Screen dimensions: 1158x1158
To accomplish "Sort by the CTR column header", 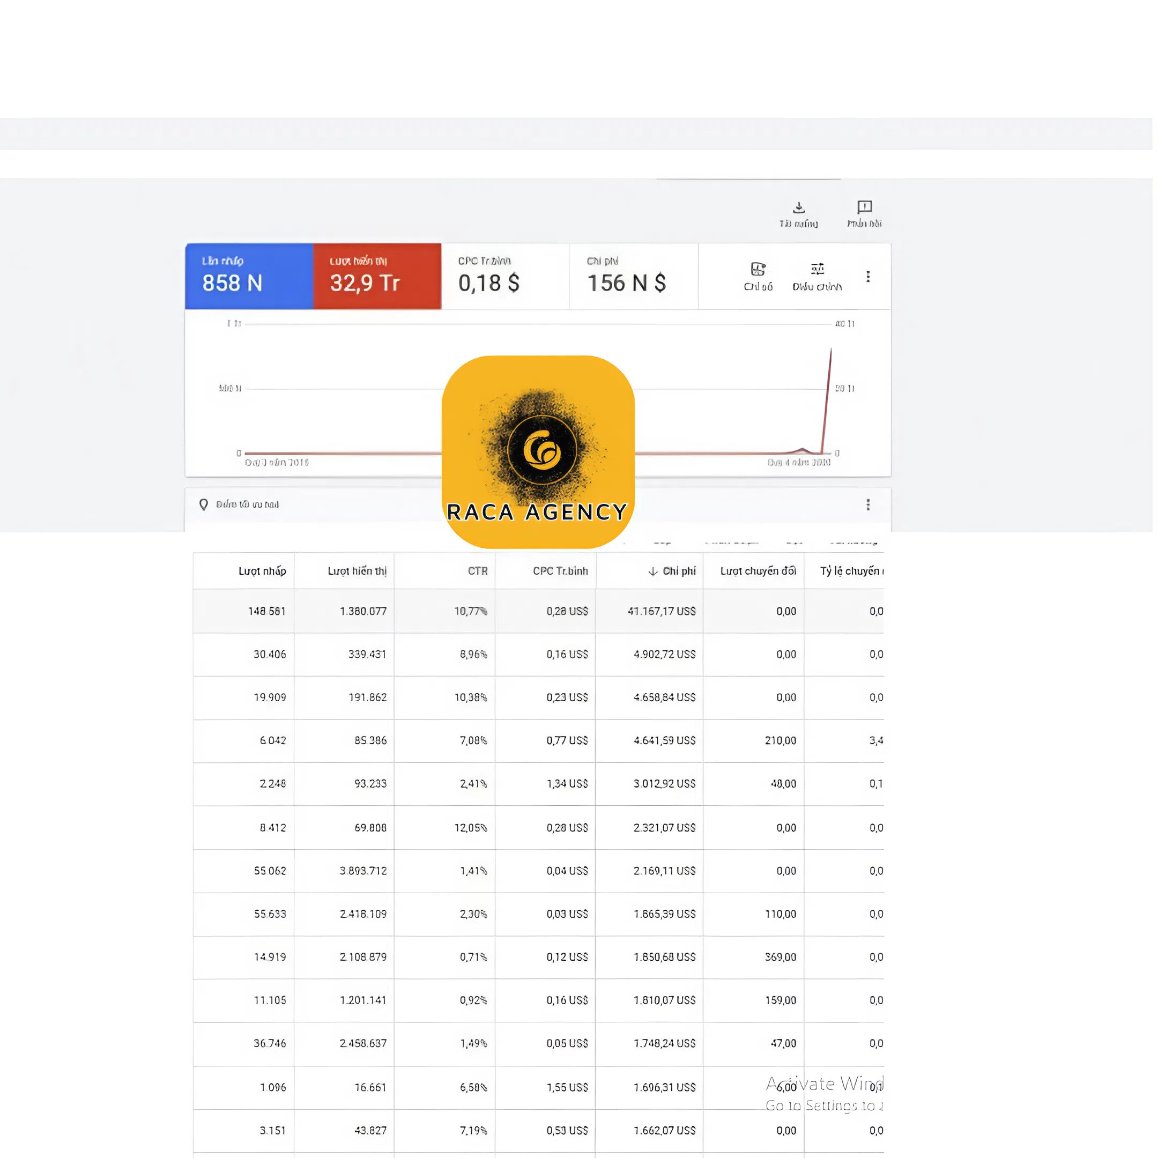I will coord(477,571).
